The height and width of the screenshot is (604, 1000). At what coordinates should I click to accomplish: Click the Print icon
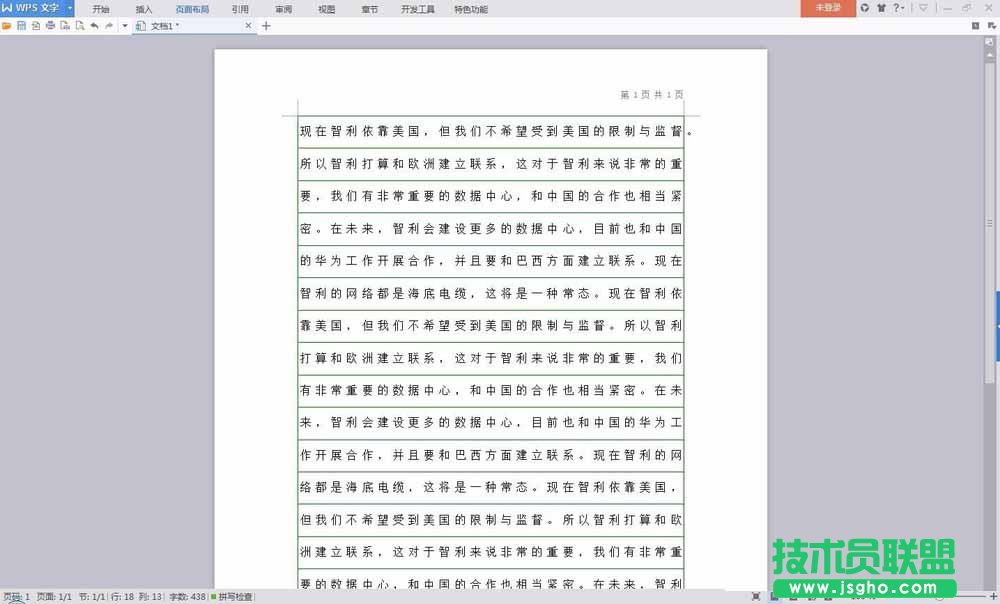(52, 26)
